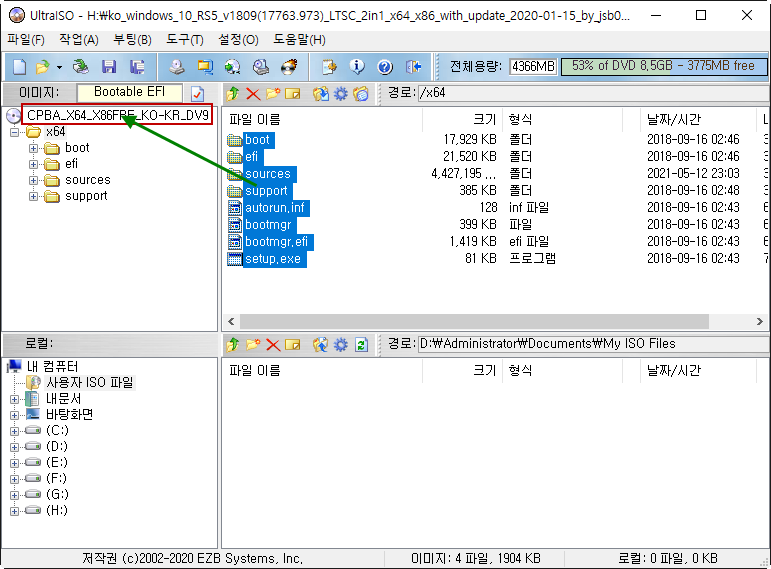Click the notepad with gear toolbar icon
This screenshot has height=569, width=771.
point(329,66)
